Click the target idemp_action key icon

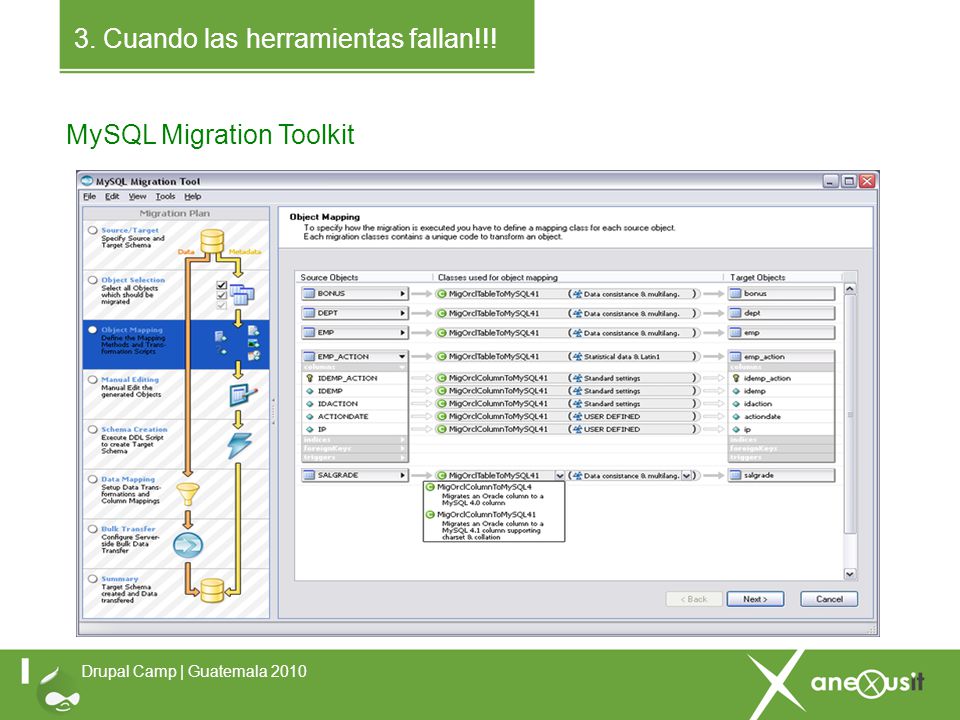click(x=737, y=378)
